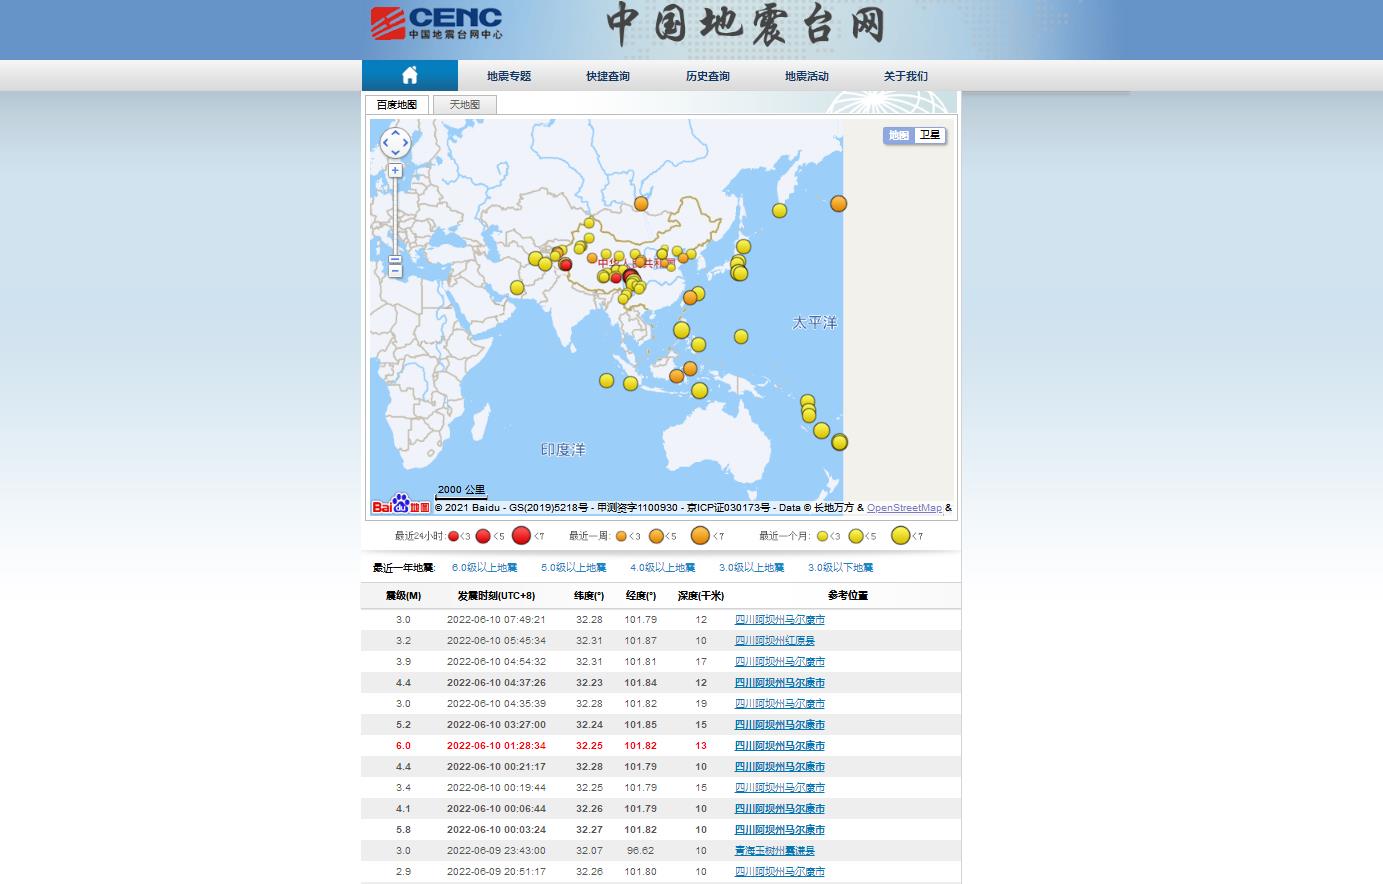Image resolution: width=1383 pixels, height=884 pixels.
Task: Switch the map to 卫星 satellite view
Action: tap(929, 135)
